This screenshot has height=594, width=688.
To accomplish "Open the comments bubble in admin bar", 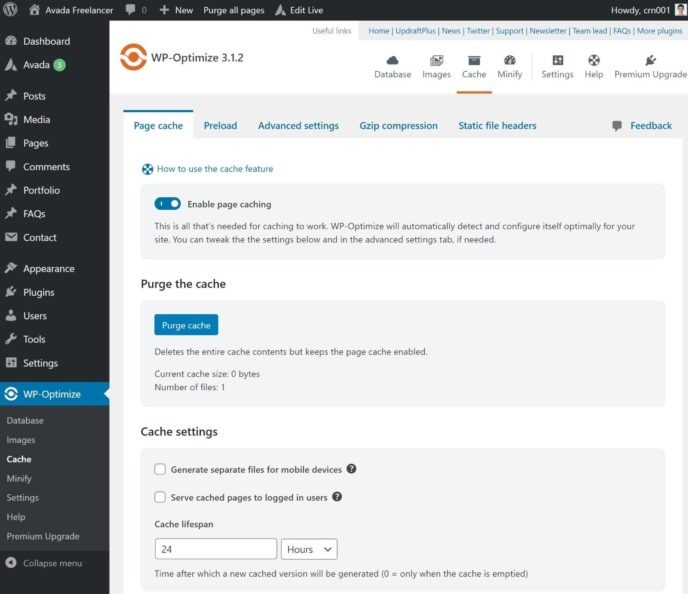I will (x=130, y=10).
